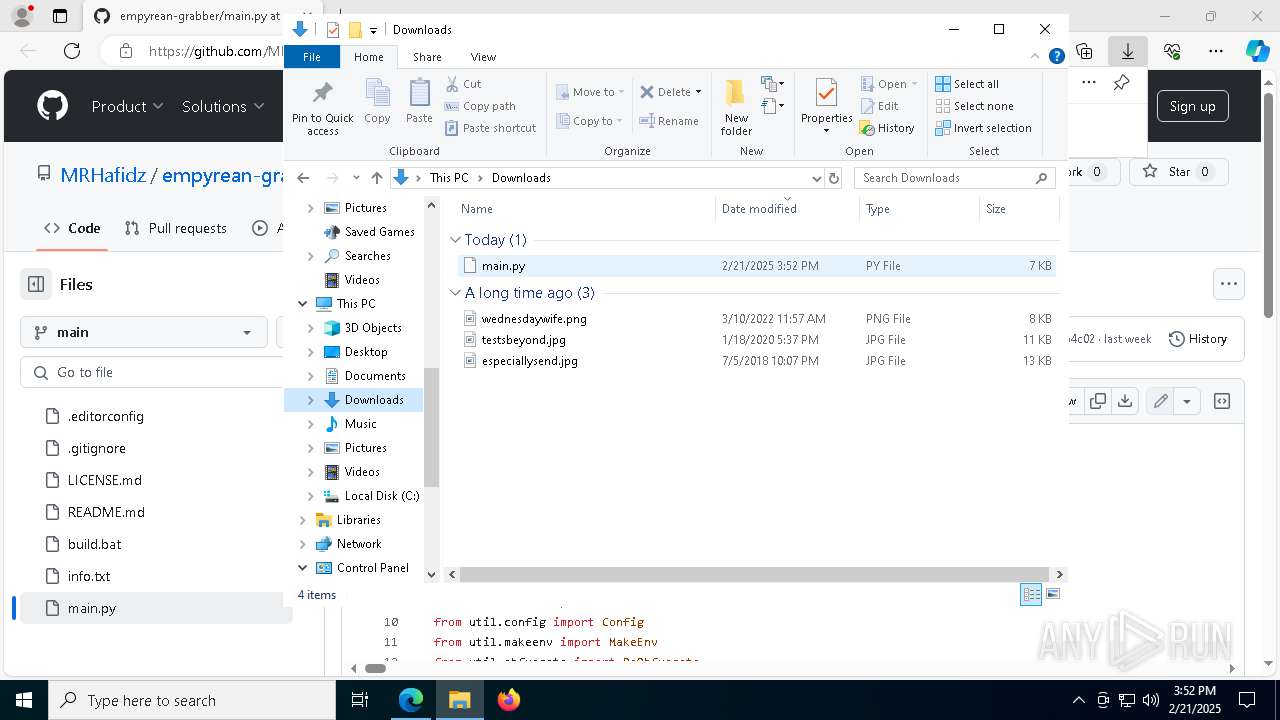Switch to the View ribbon tab
The image size is (1280, 720).
pyautogui.click(x=483, y=57)
